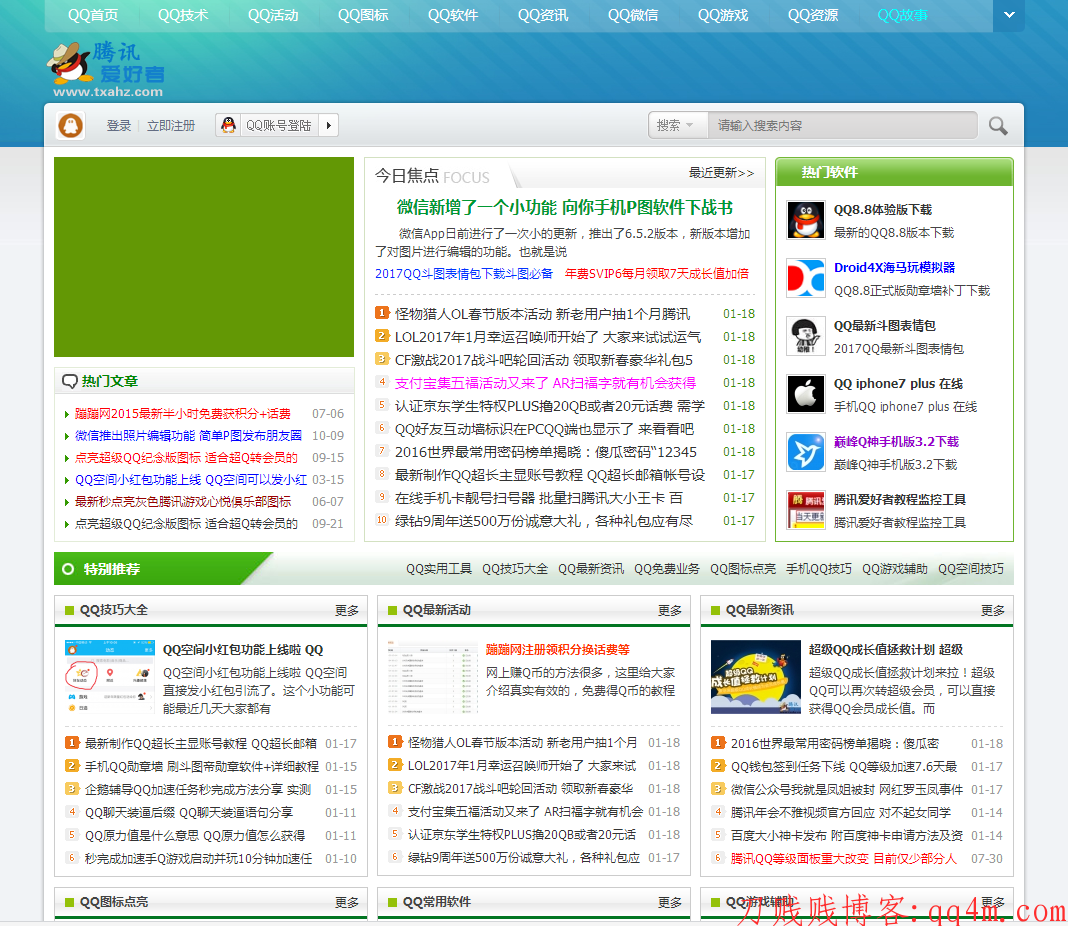1068x926 pixels.
Task: Open QQ软件 navigation item
Action: point(453,15)
